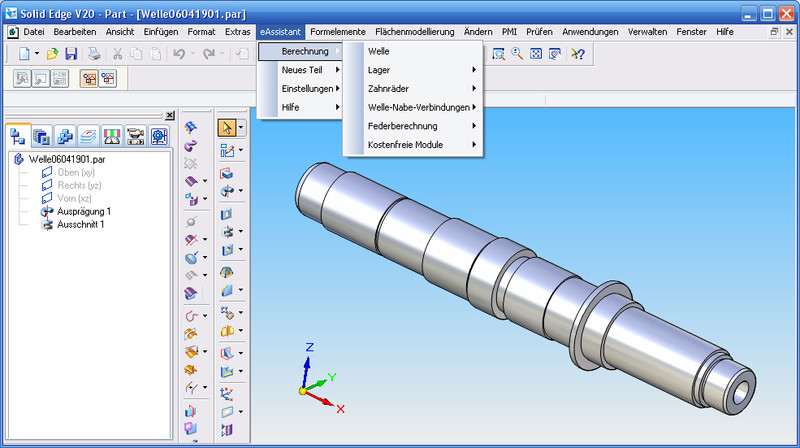Click the Save icon in the toolbar

[71, 54]
